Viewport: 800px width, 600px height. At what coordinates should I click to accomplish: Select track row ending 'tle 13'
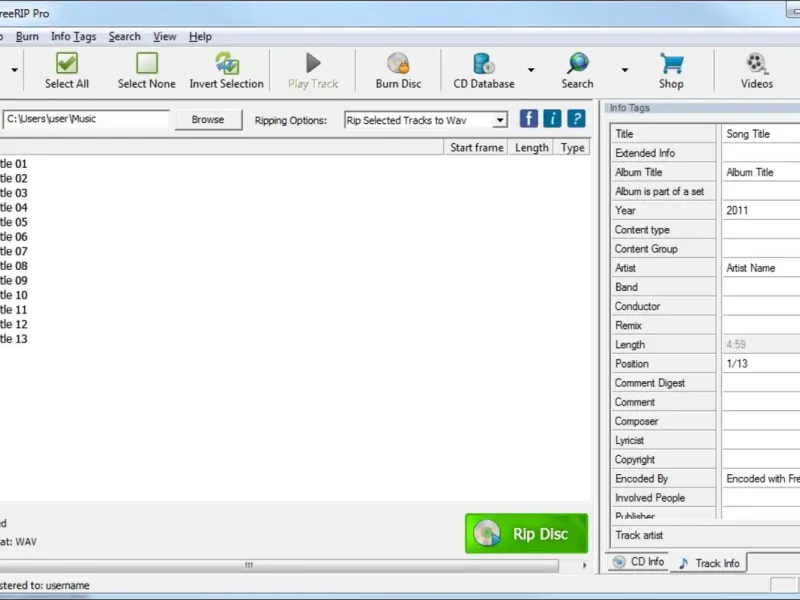coord(14,339)
